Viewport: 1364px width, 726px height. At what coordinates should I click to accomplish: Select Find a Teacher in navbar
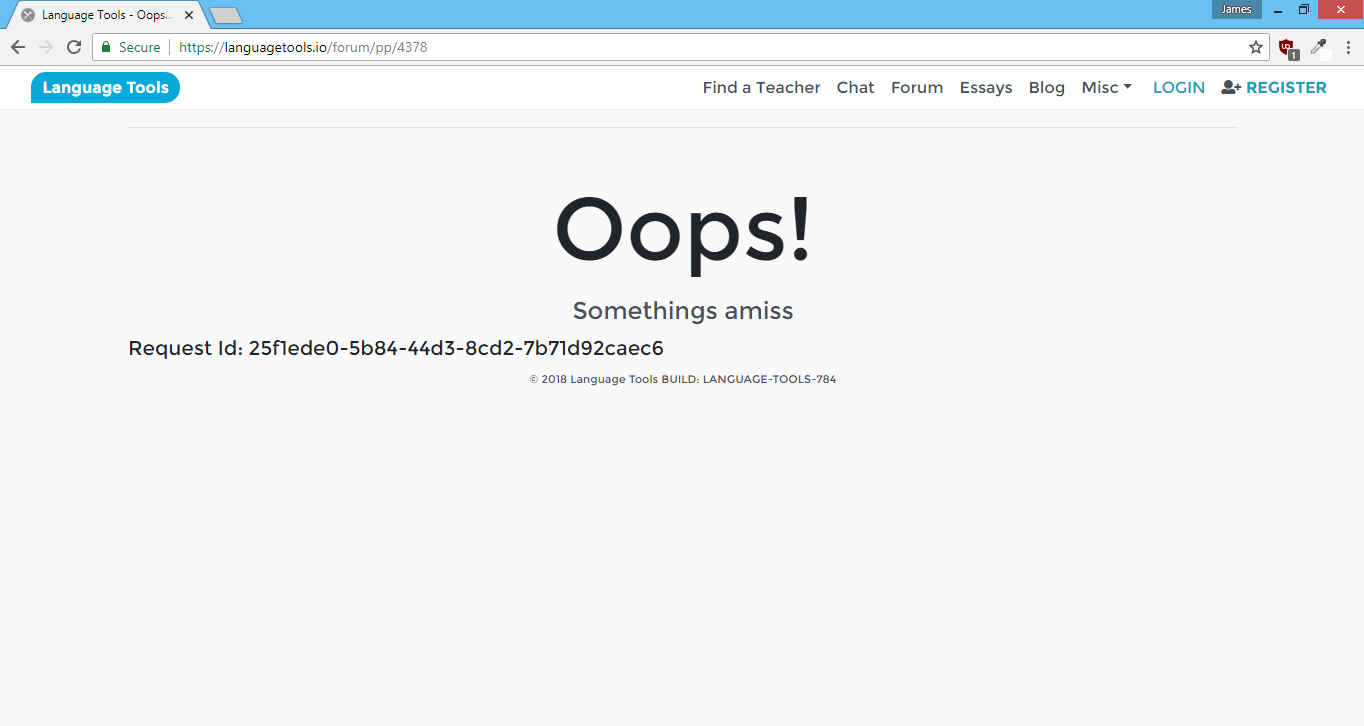[x=761, y=88]
